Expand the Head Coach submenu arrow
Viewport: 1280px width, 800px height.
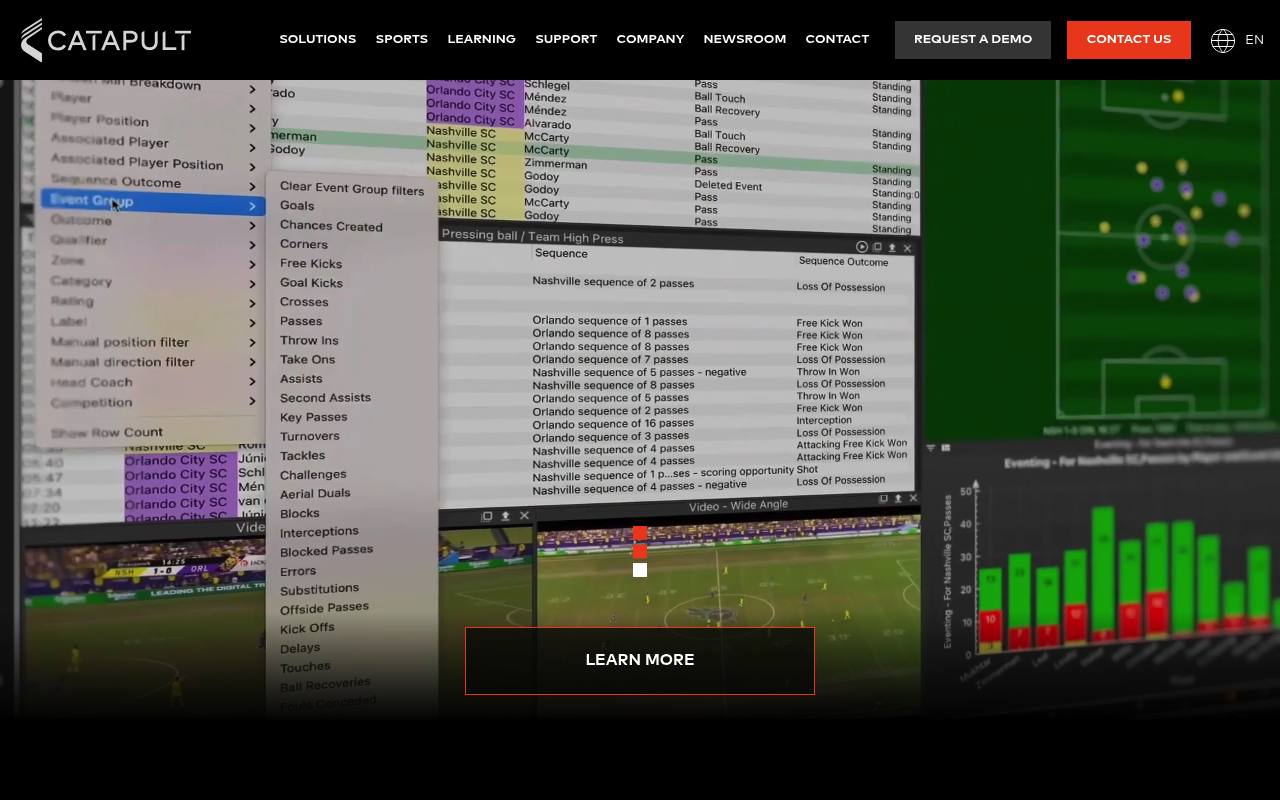(x=252, y=383)
